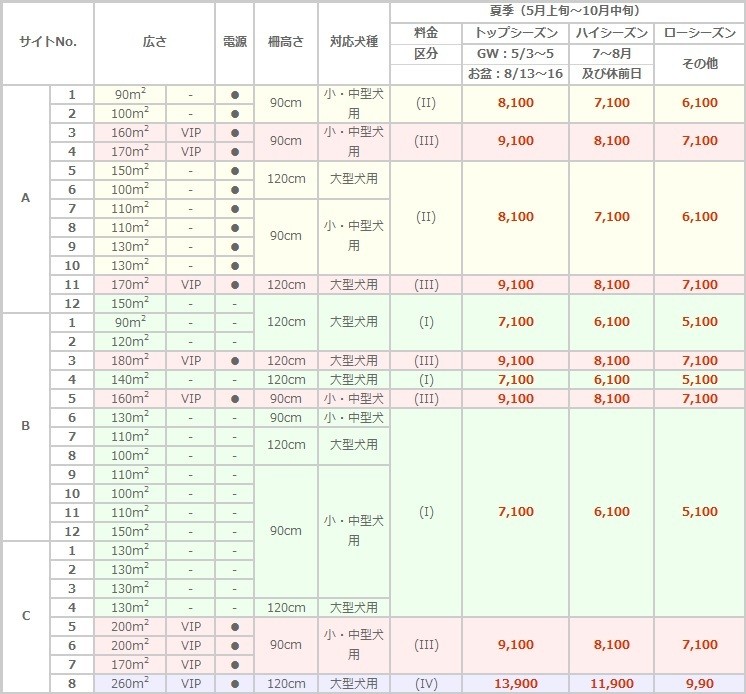Click the 11,900 high season price
746x694 pixels.
click(x=612, y=684)
